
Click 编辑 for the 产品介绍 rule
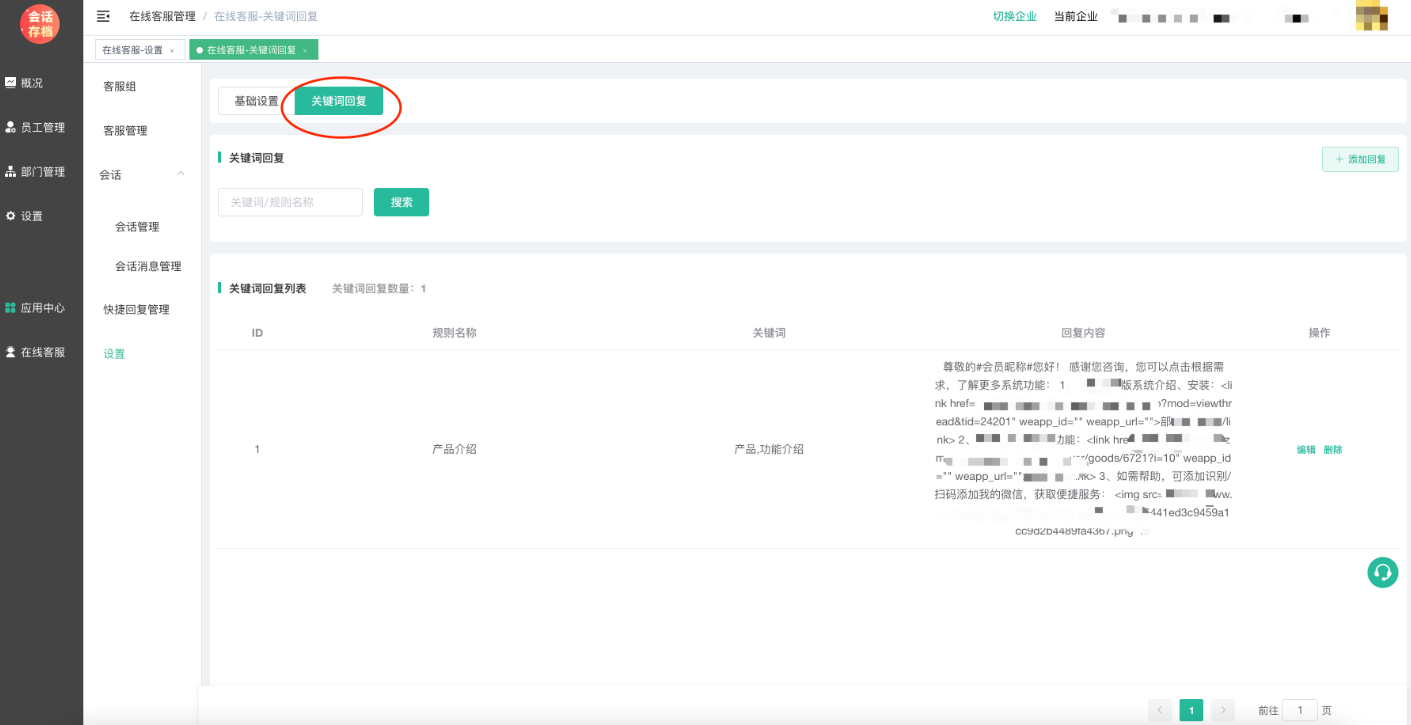[1306, 450]
